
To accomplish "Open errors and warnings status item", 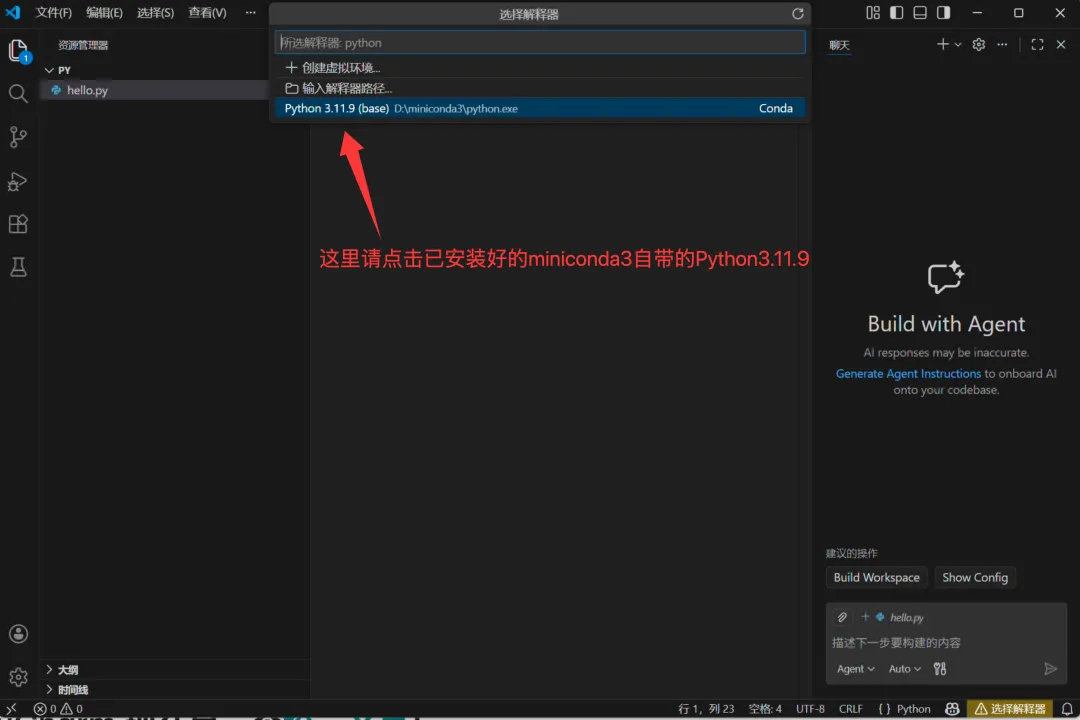I will (58, 708).
